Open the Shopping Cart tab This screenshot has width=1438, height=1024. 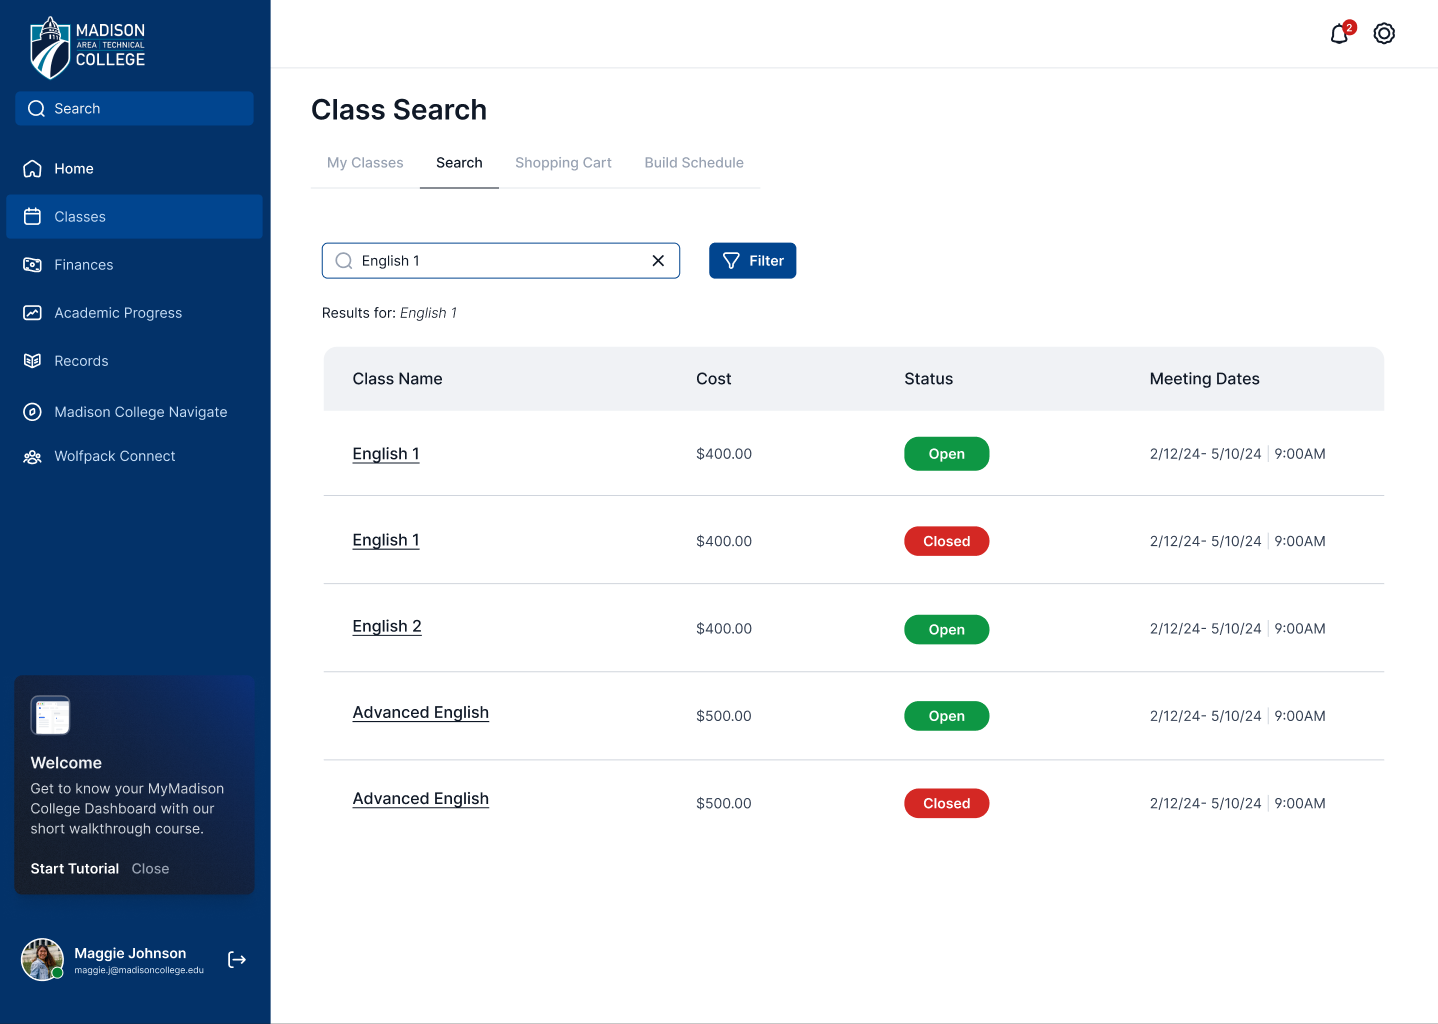tap(563, 163)
